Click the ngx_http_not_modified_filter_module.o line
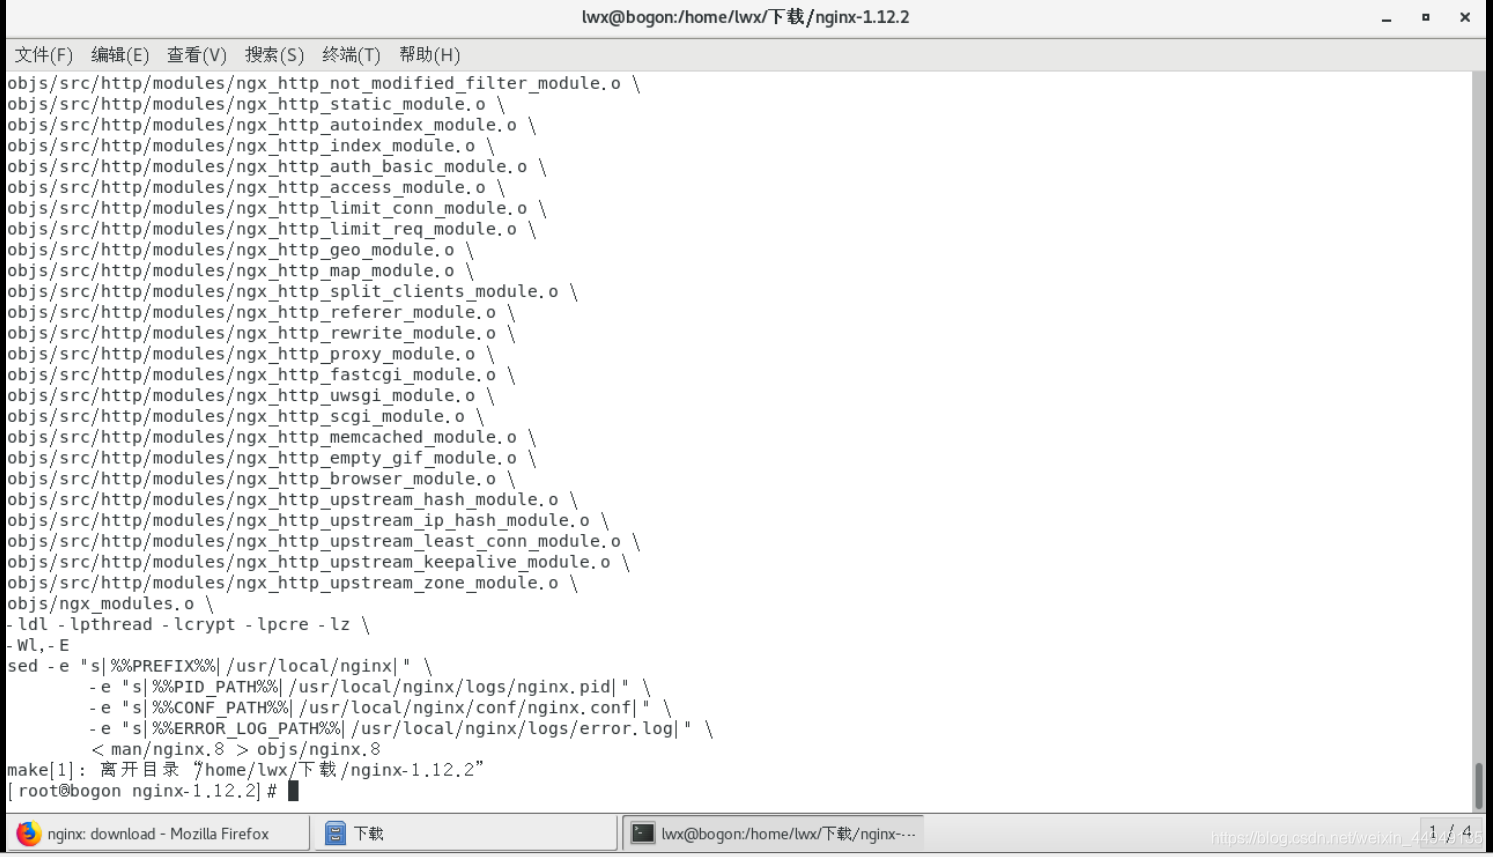Viewport: 1493px width, 857px height. point(324,83)
